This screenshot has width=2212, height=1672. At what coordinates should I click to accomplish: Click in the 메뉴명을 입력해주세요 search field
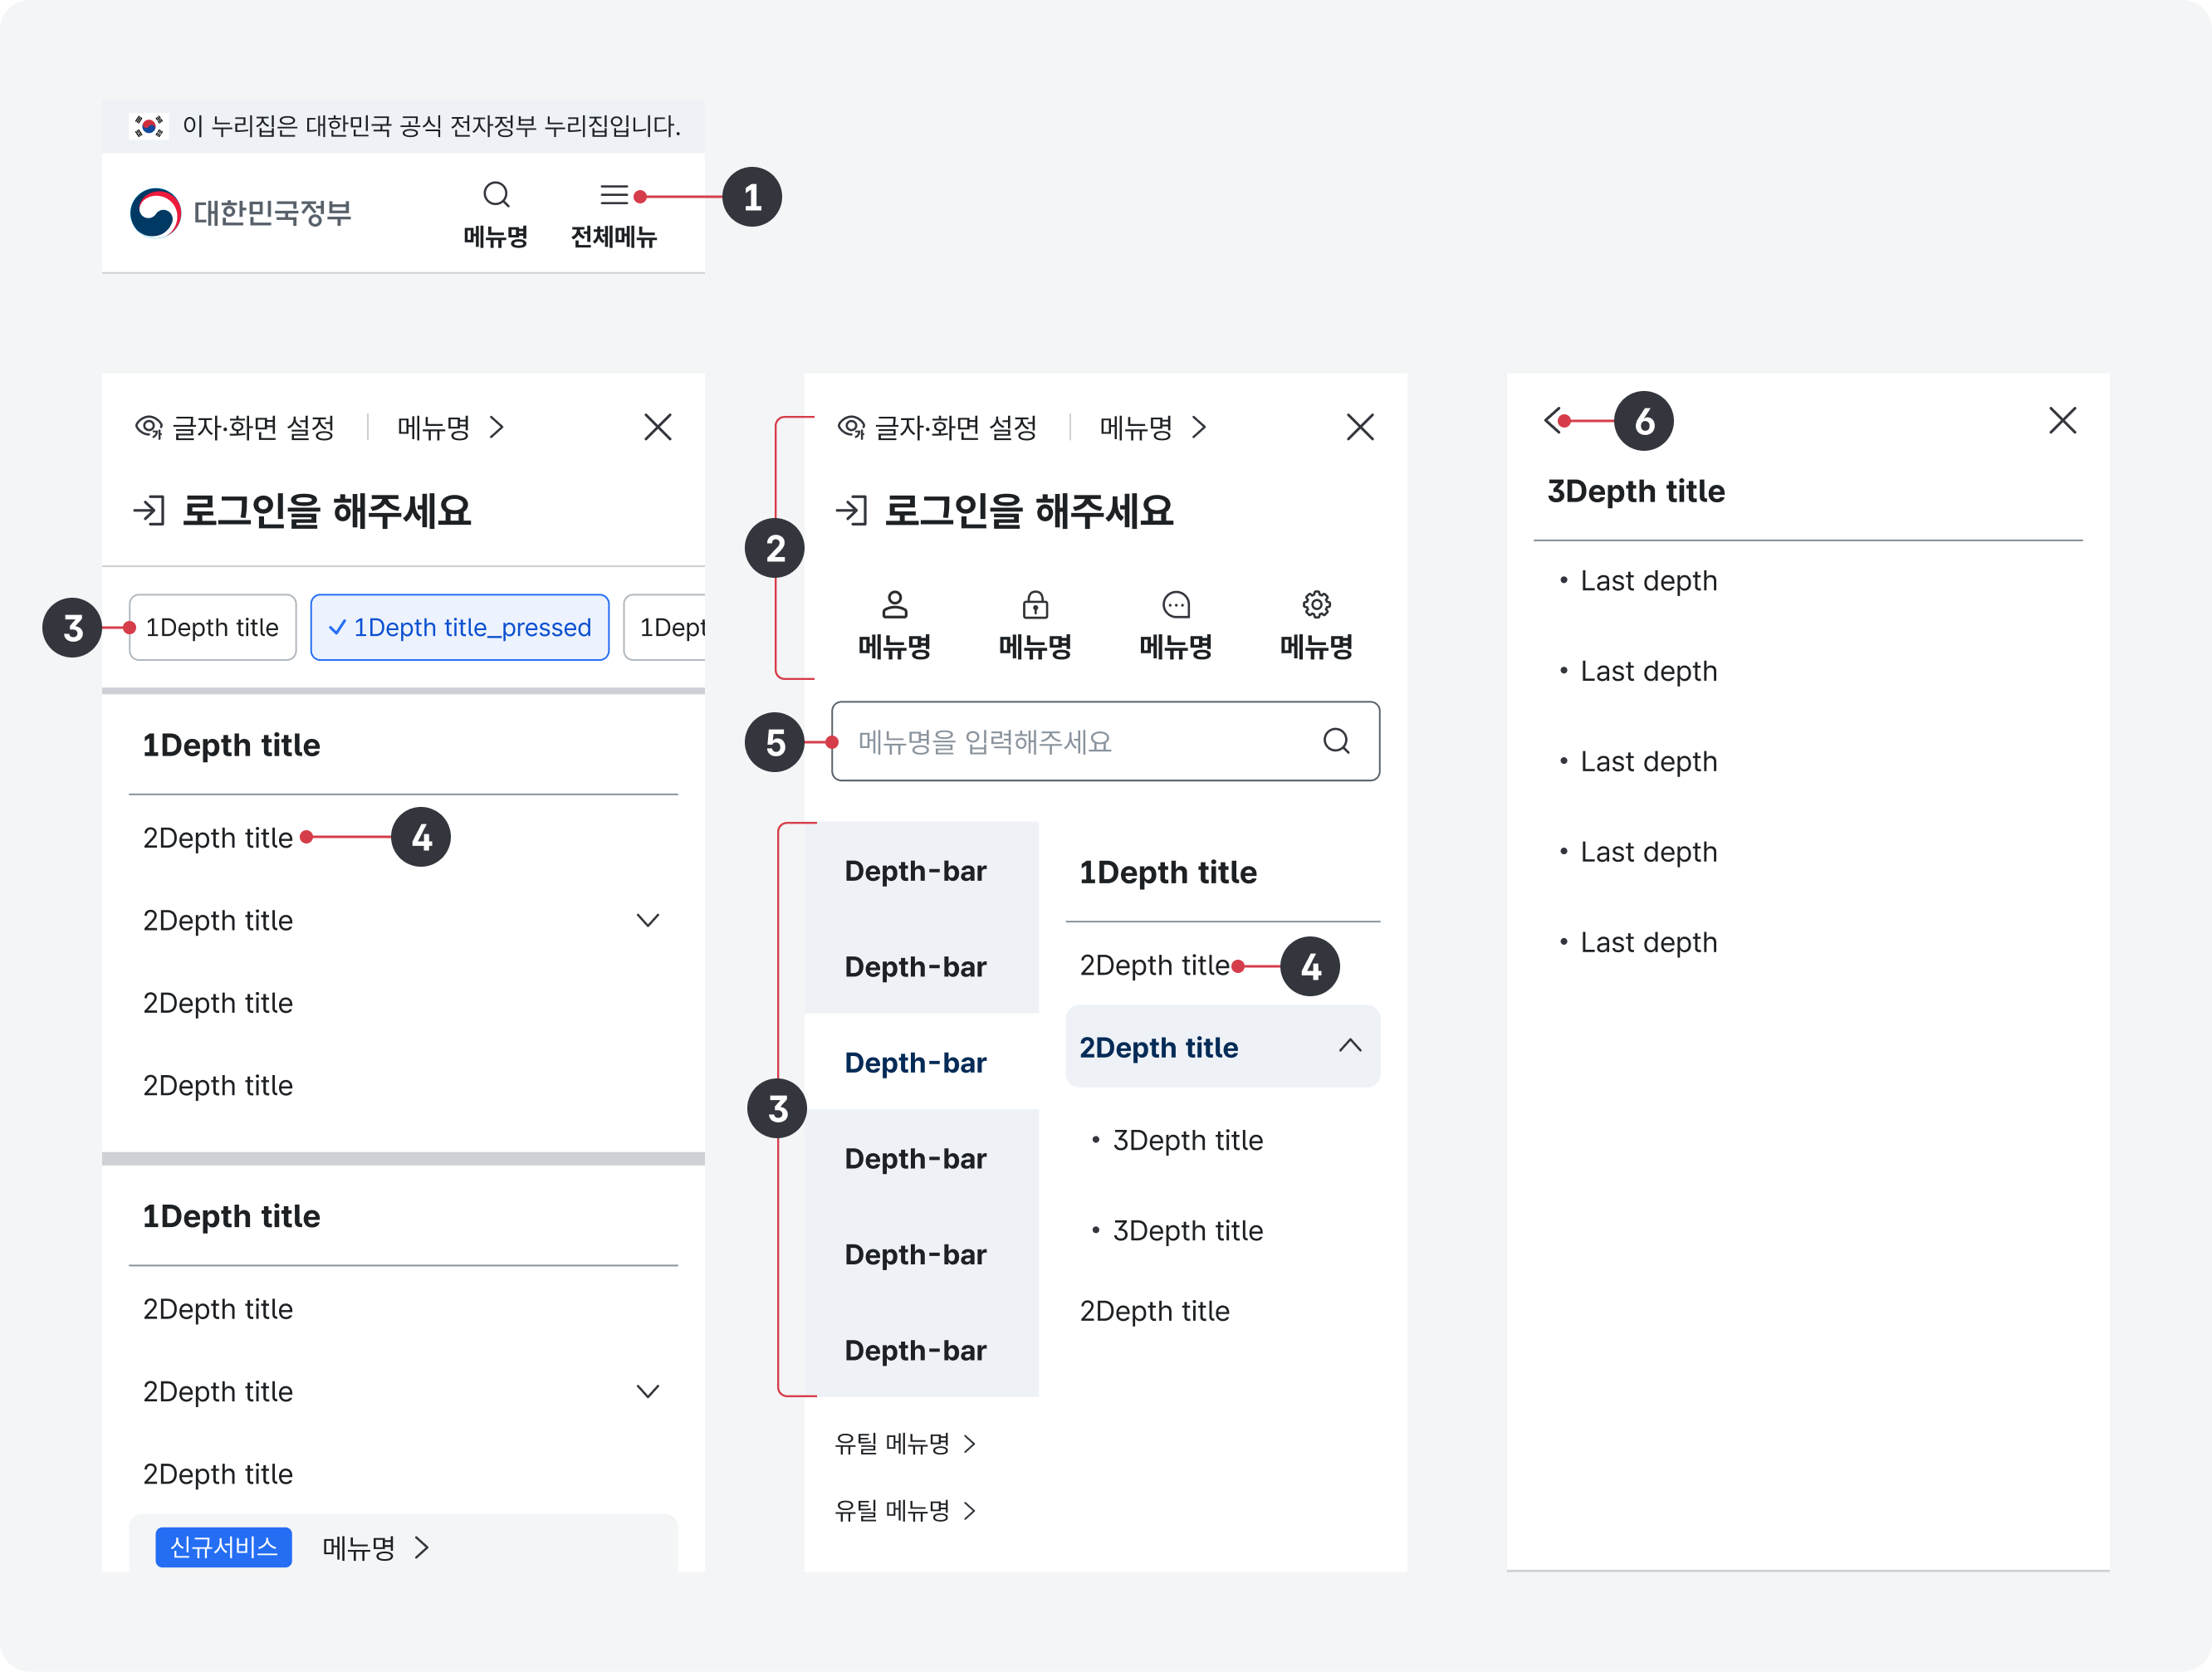tap(1105, 741)
